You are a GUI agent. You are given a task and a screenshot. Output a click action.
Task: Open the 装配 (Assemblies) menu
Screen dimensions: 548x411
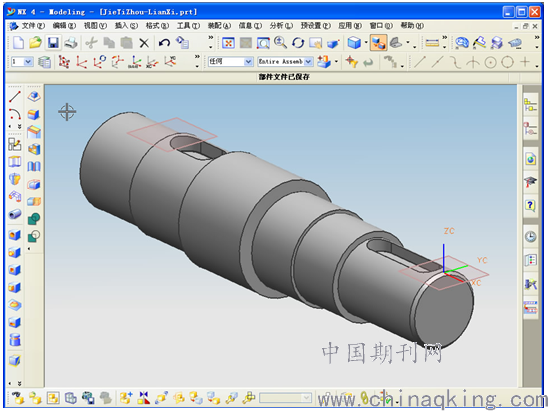(219, 26)
